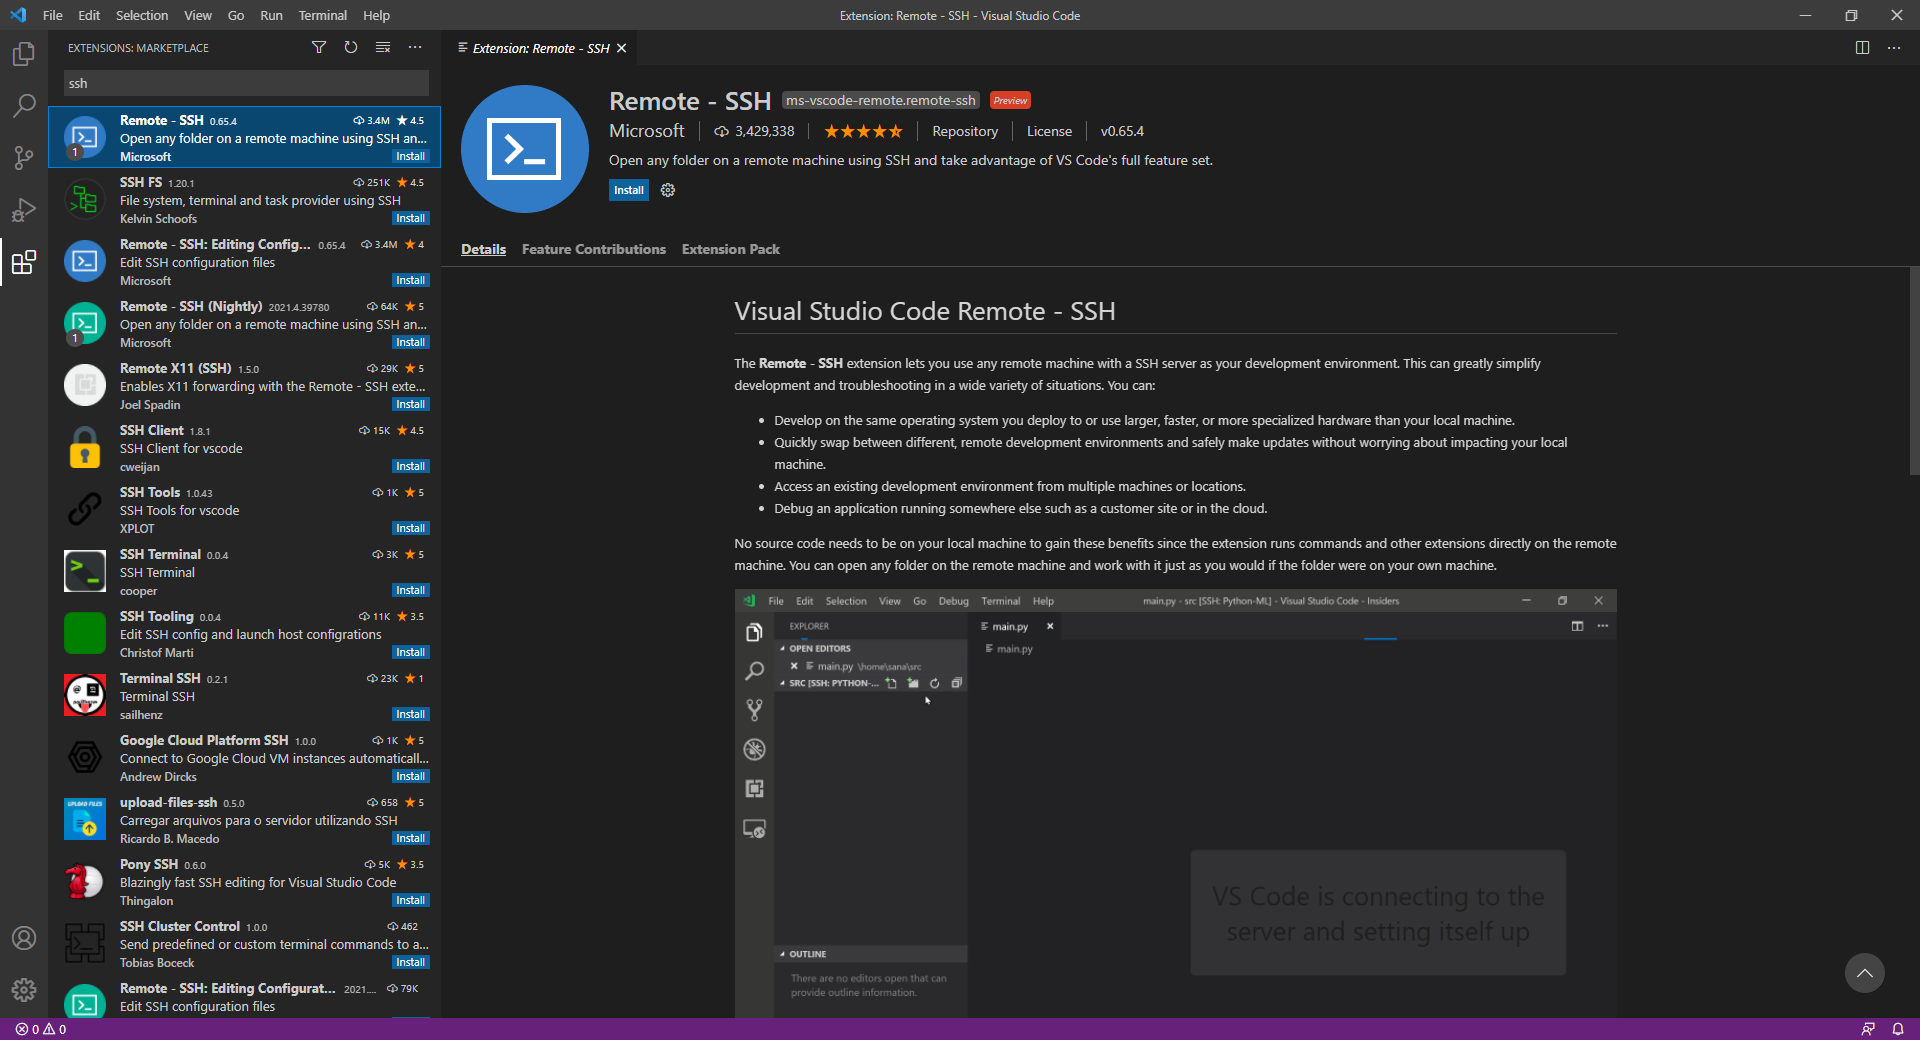The height and width of the screenshot is (1040, 1920).
Task: Click the feedback icon in status bar
Action: 1868,1029
